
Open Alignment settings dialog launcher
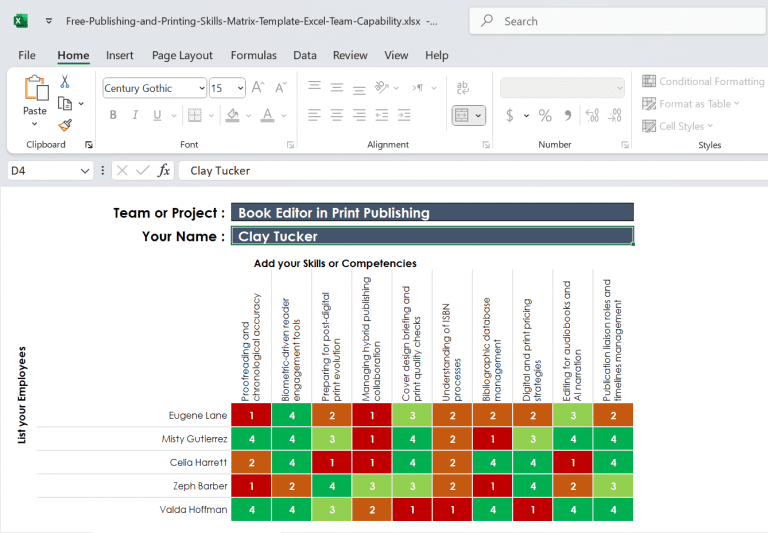click(x=486, y=145)
